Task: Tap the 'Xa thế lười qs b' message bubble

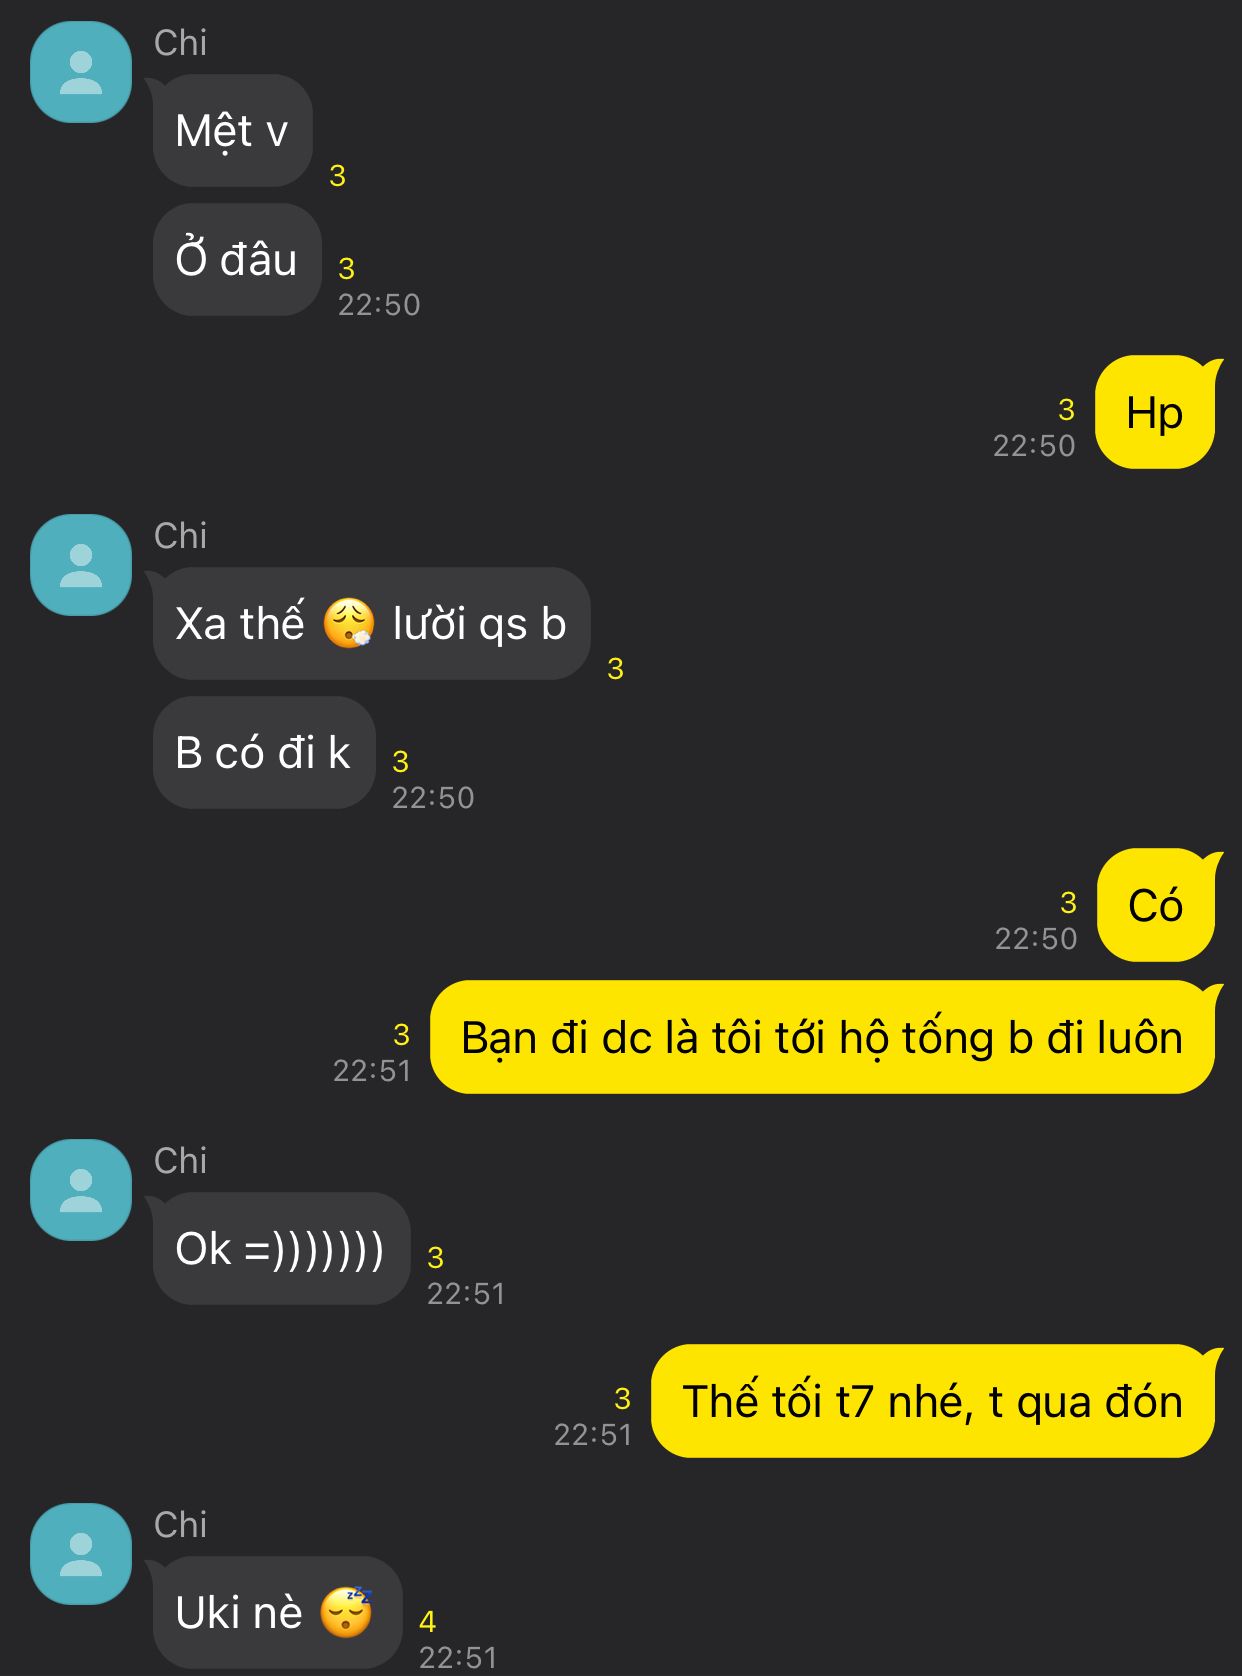Action: point(371,624)
